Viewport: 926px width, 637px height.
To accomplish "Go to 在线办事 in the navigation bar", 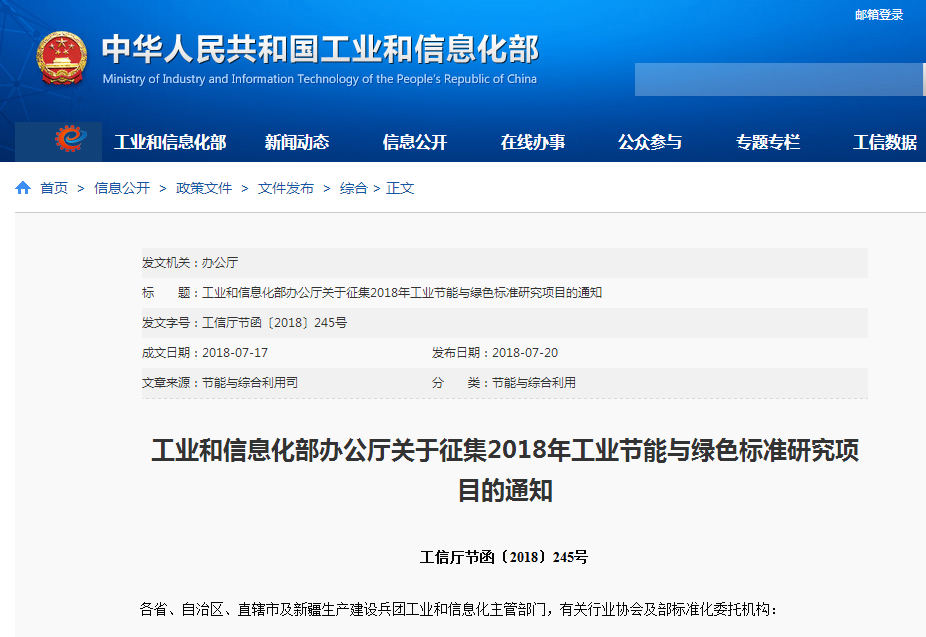I will [533, 142].
